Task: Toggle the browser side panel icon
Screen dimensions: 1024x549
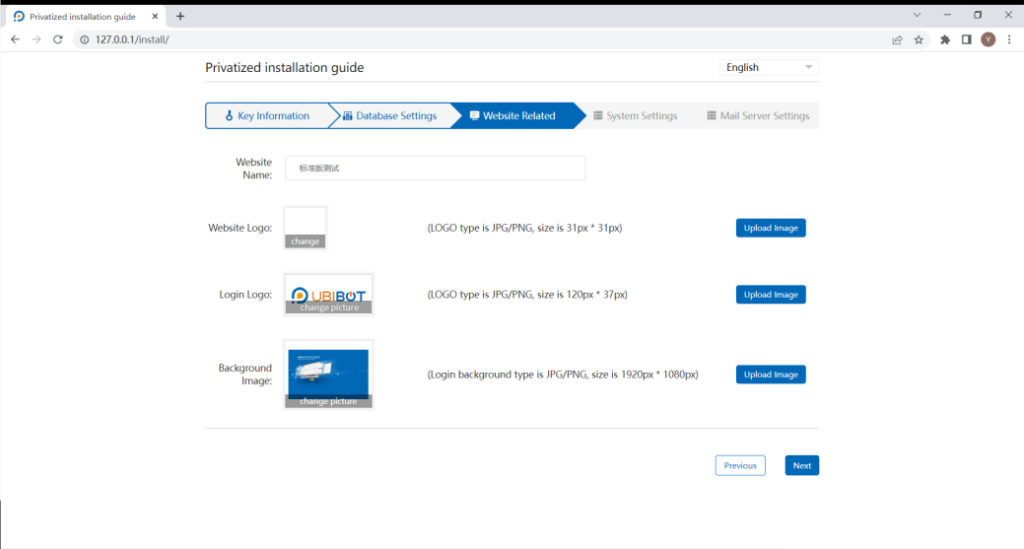Action: (966, 39)
